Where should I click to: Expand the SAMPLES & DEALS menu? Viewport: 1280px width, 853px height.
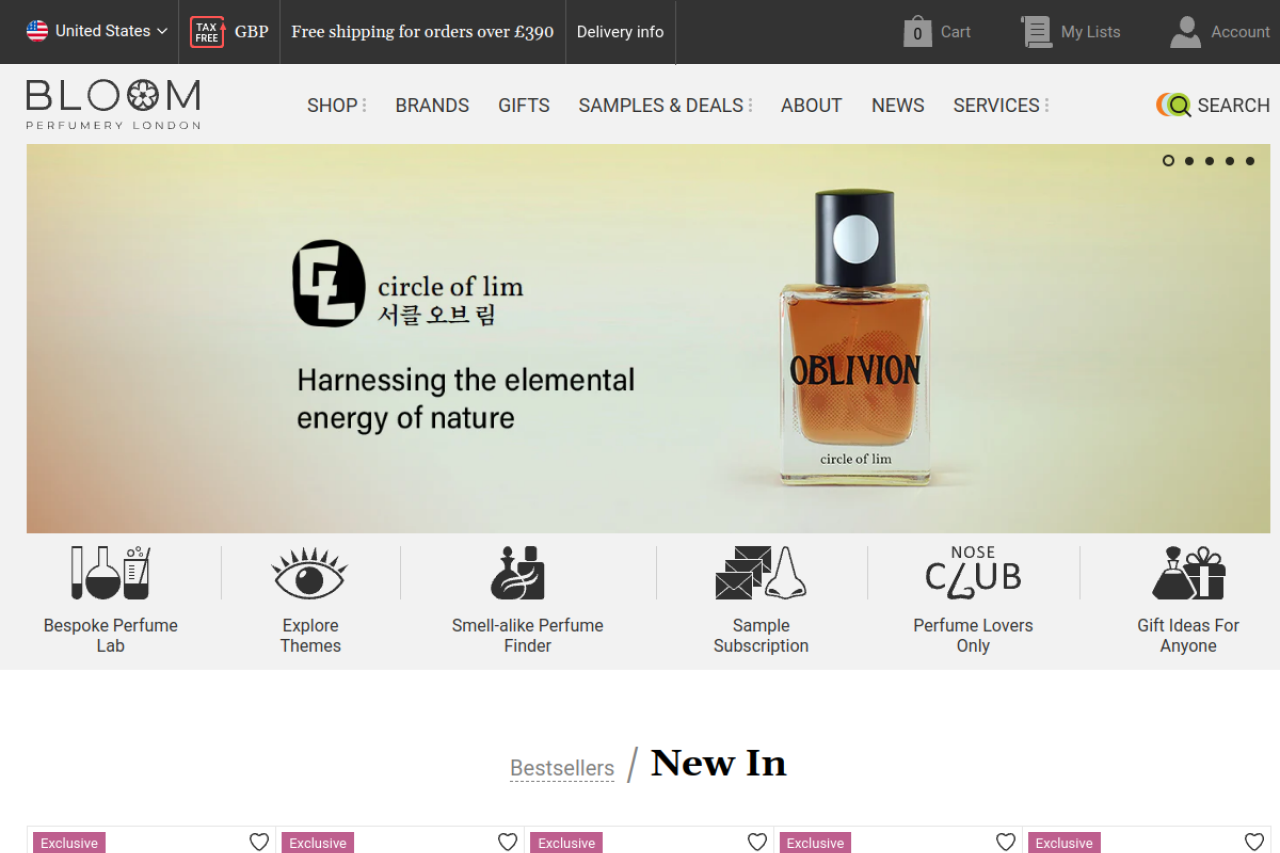(x=665, y=105)
